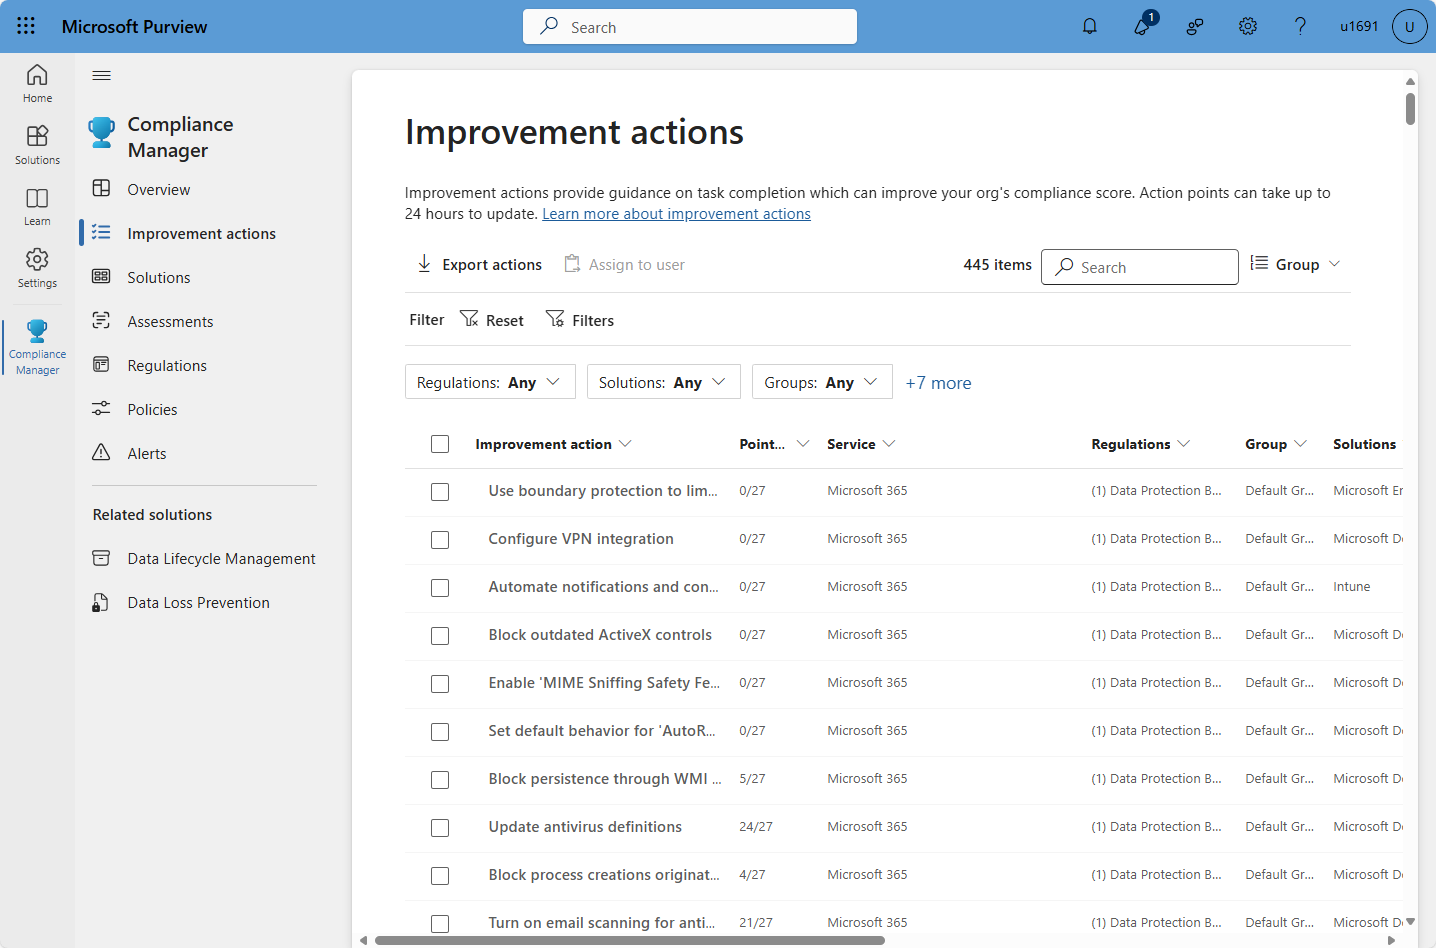Open Learn more about improvement actions
1436x948 pixels.
676,213
